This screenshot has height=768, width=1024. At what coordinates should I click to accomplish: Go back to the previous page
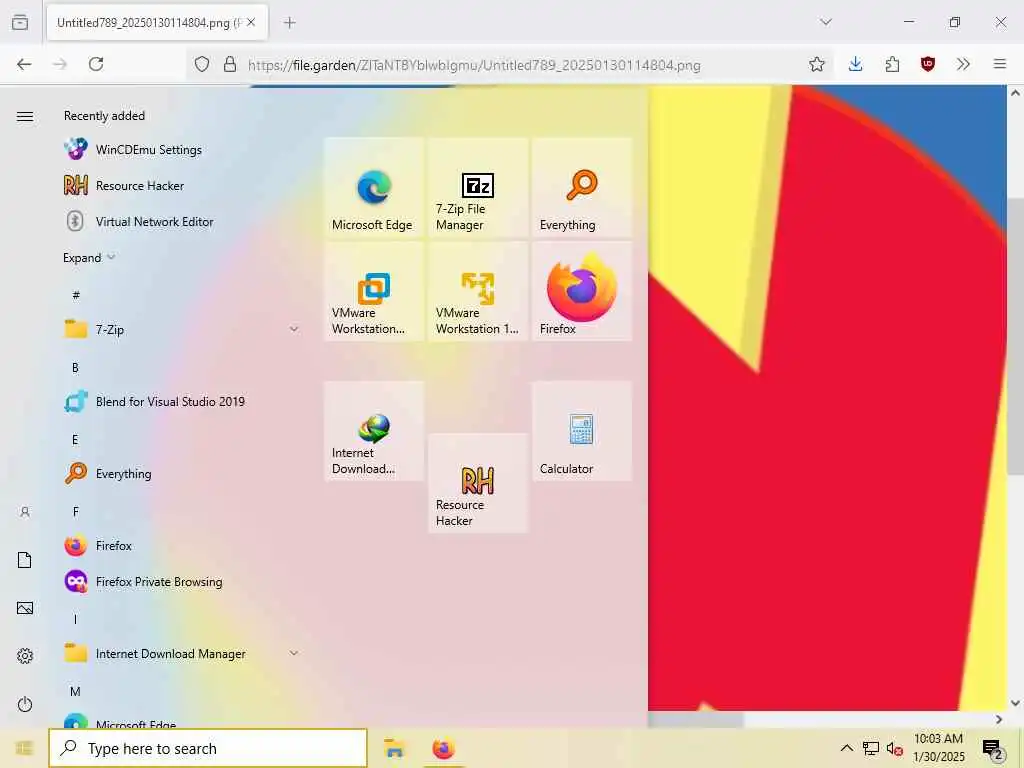[x=24, y=64]
